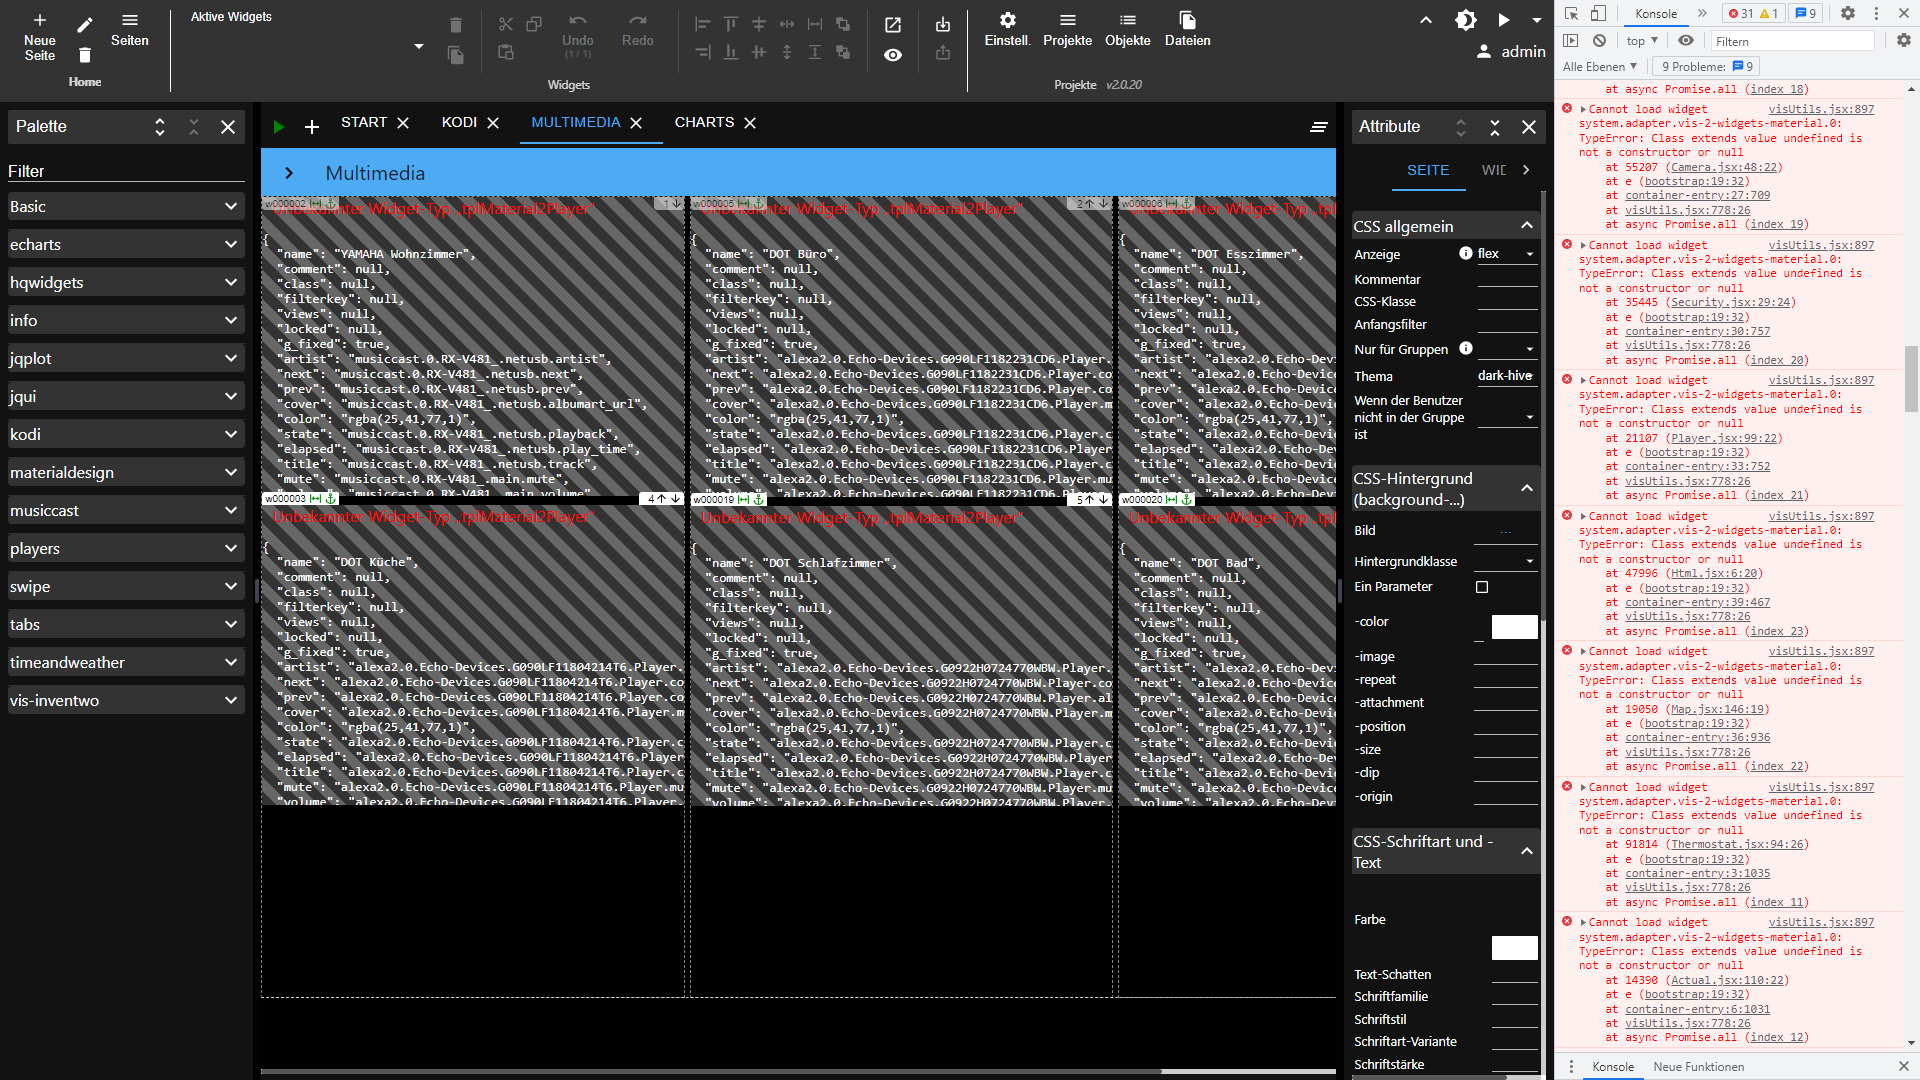Click the white -color swatch

point(1514,627)
